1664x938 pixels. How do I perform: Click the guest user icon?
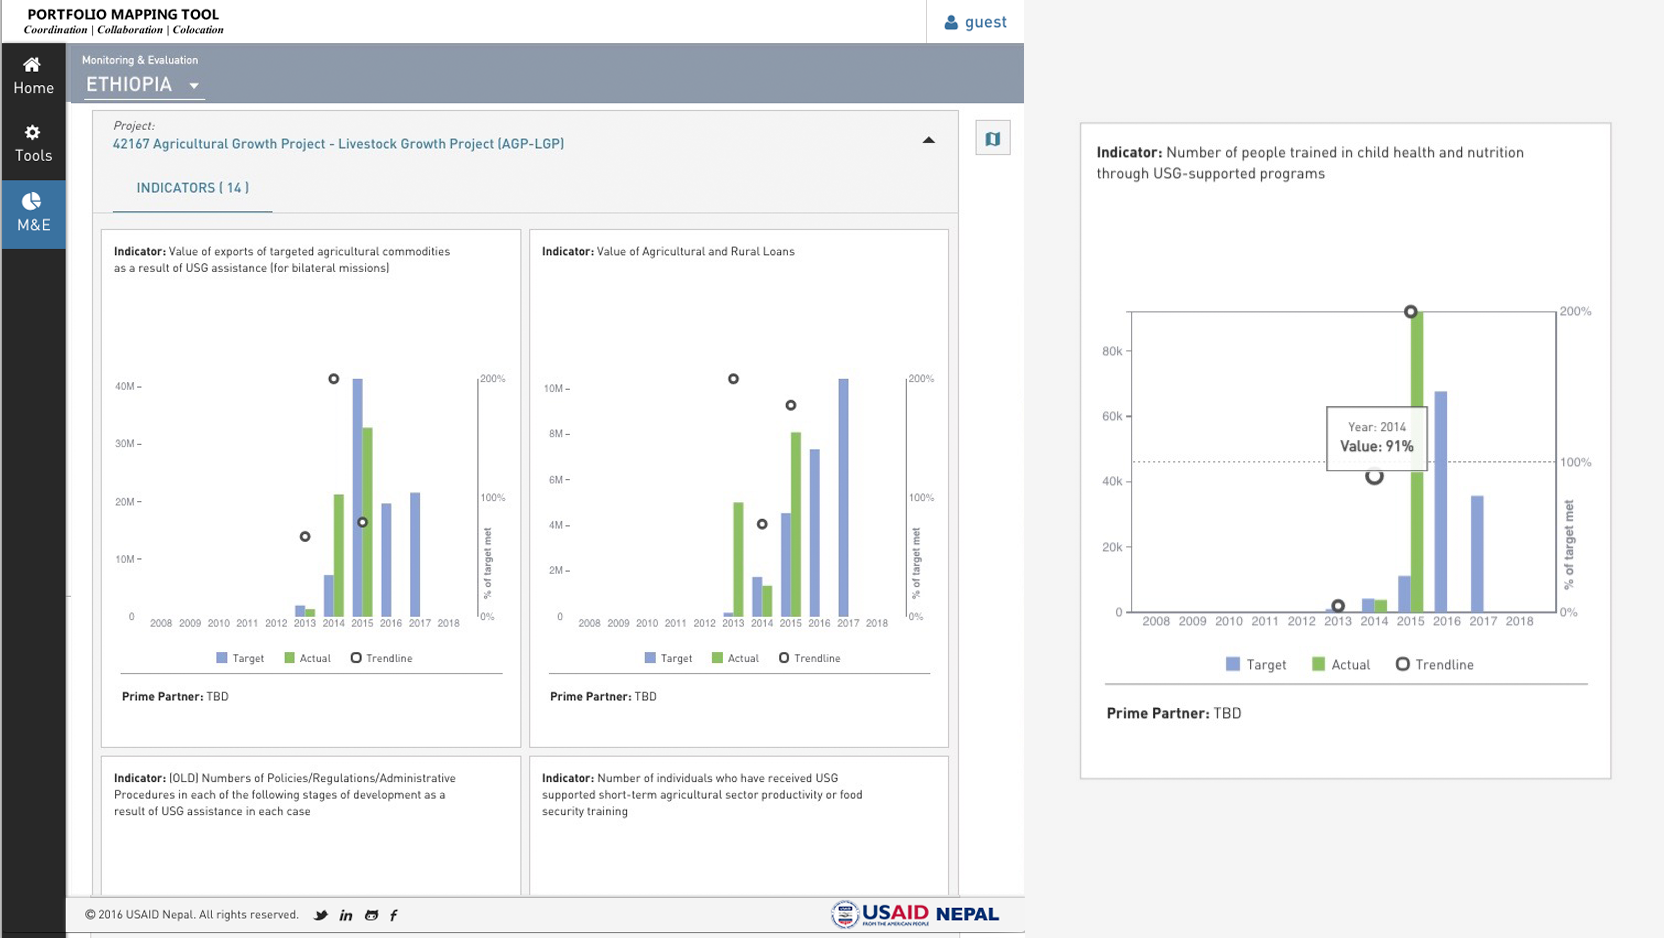coord(951,22)
